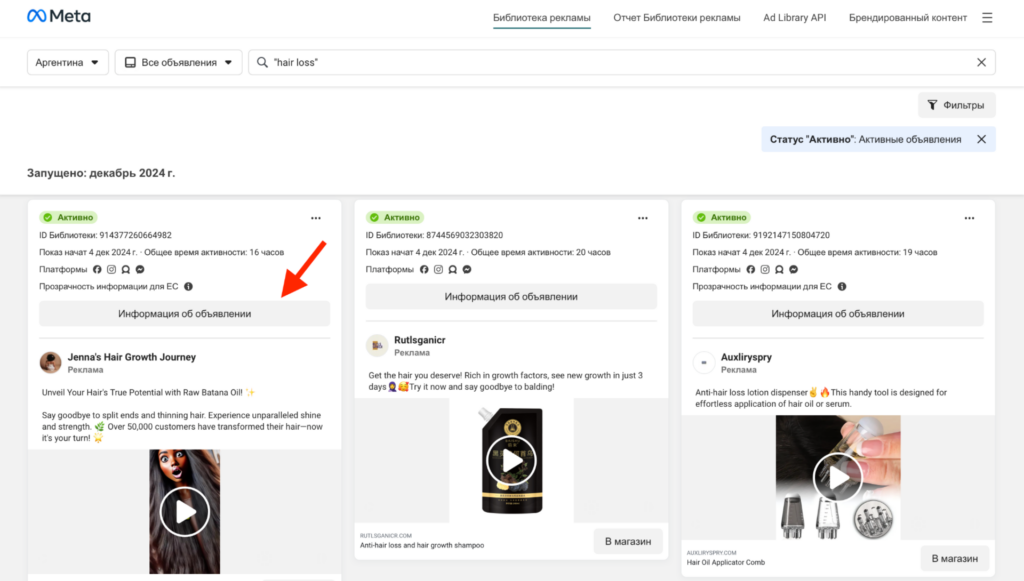
Task: Open the three-dot menu on the Auxliryspry ad card
Action: pyautogui.click(x=969, y=218)
